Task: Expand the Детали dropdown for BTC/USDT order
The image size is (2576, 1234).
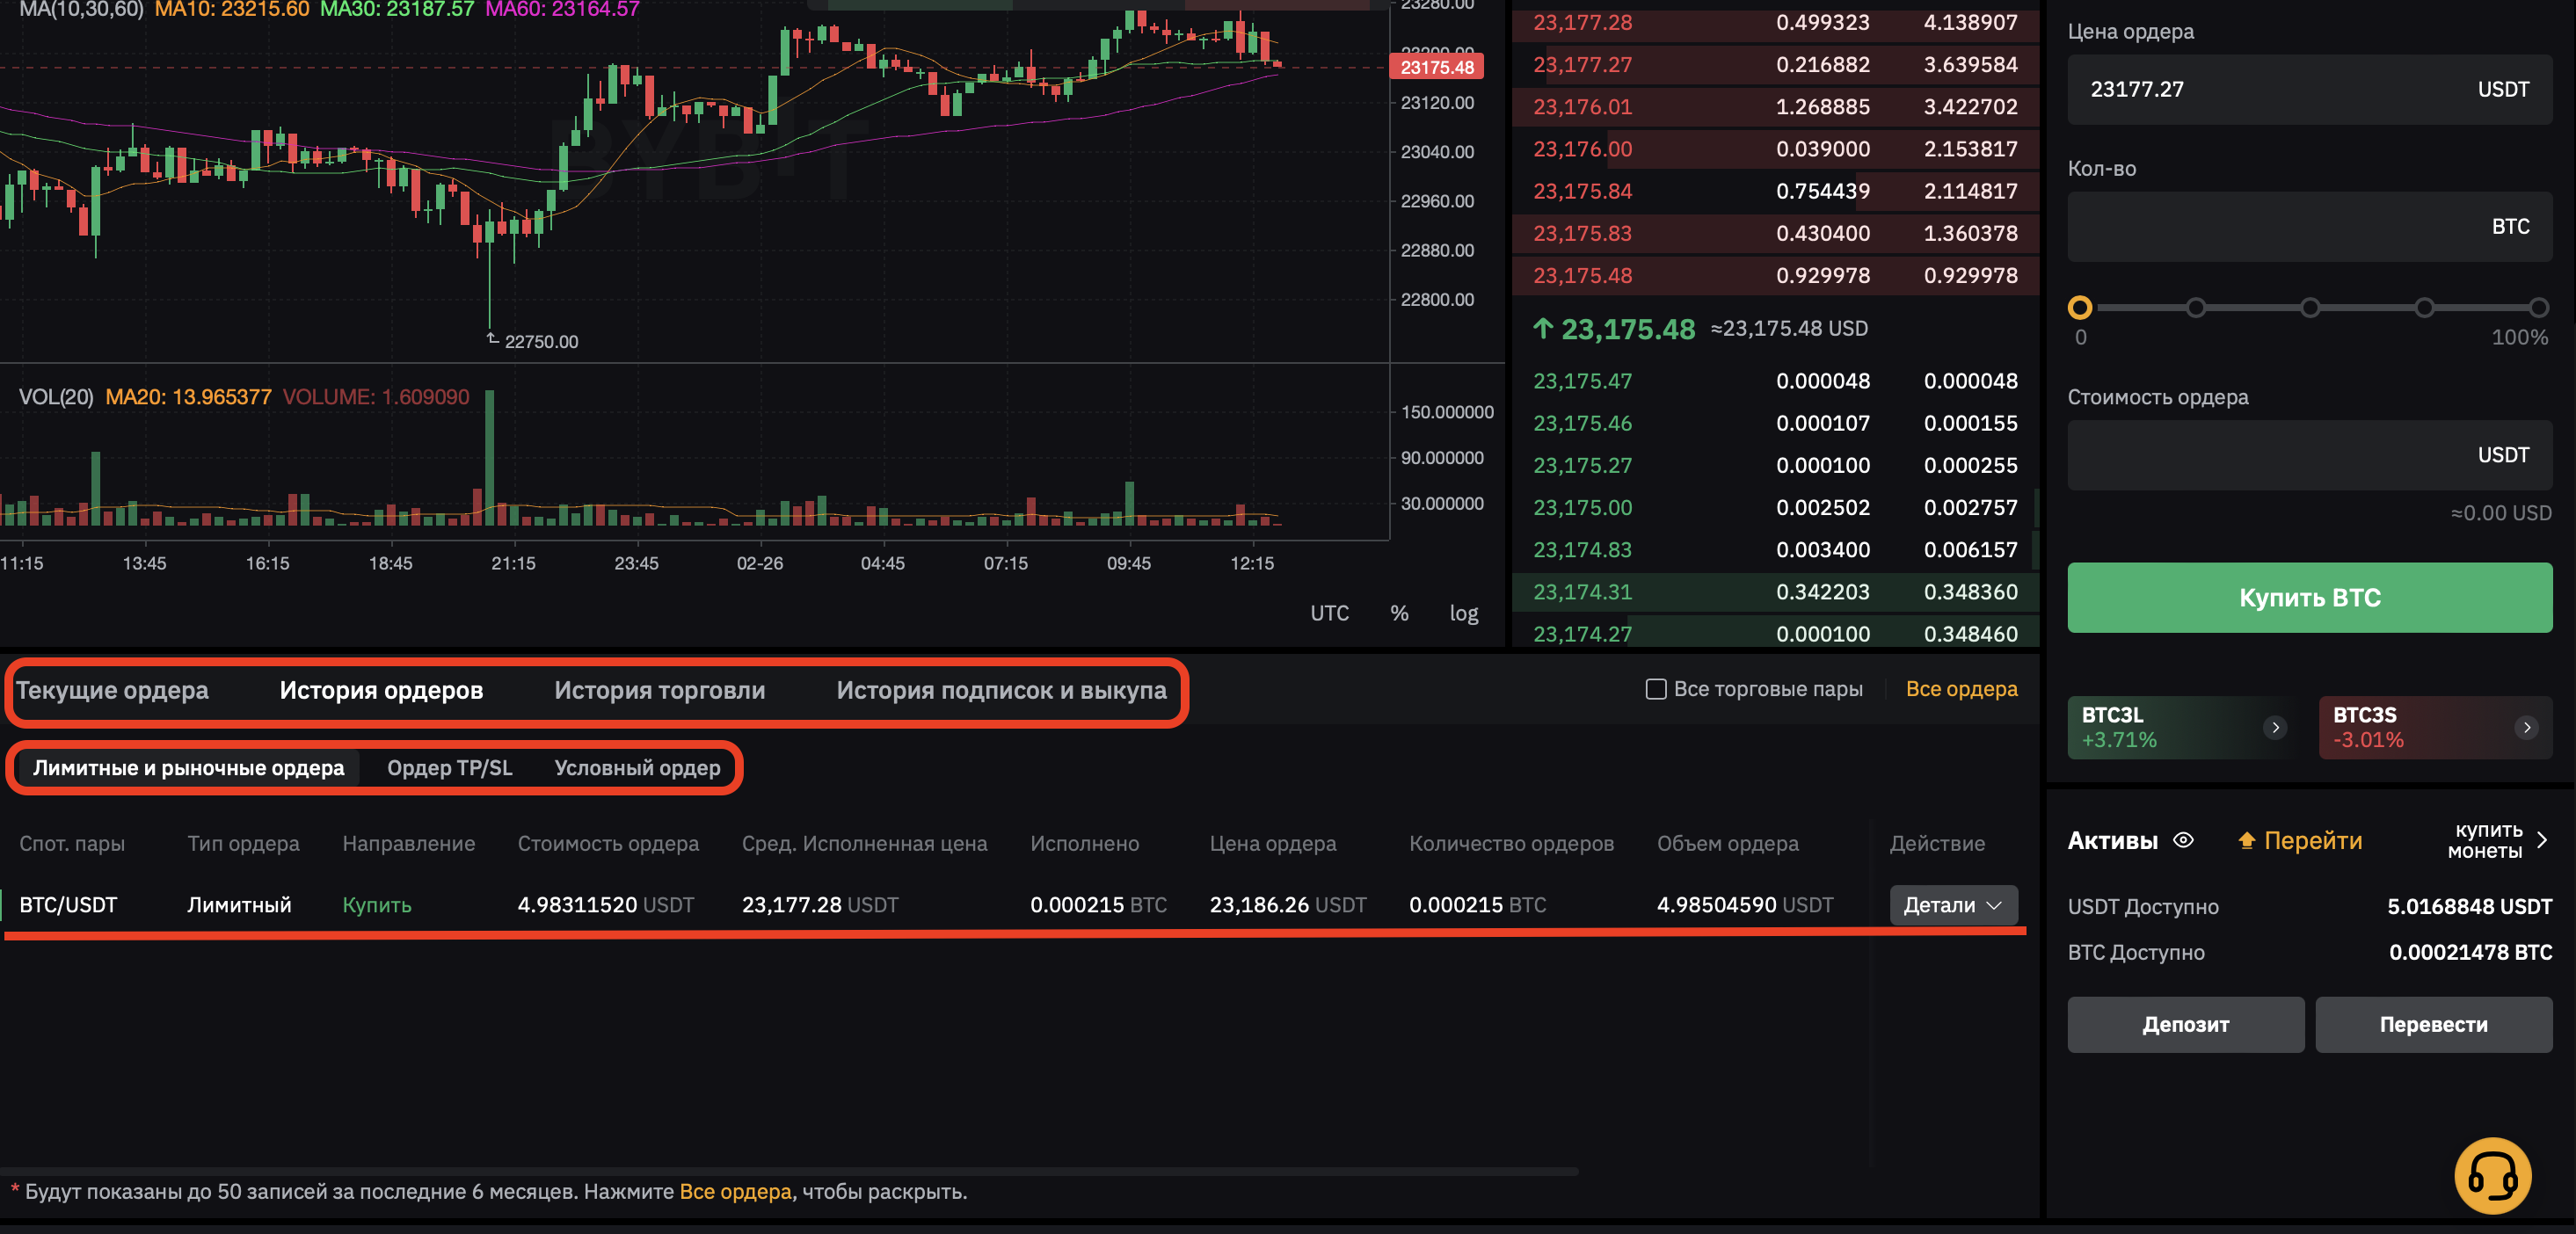Action: 1953,905
